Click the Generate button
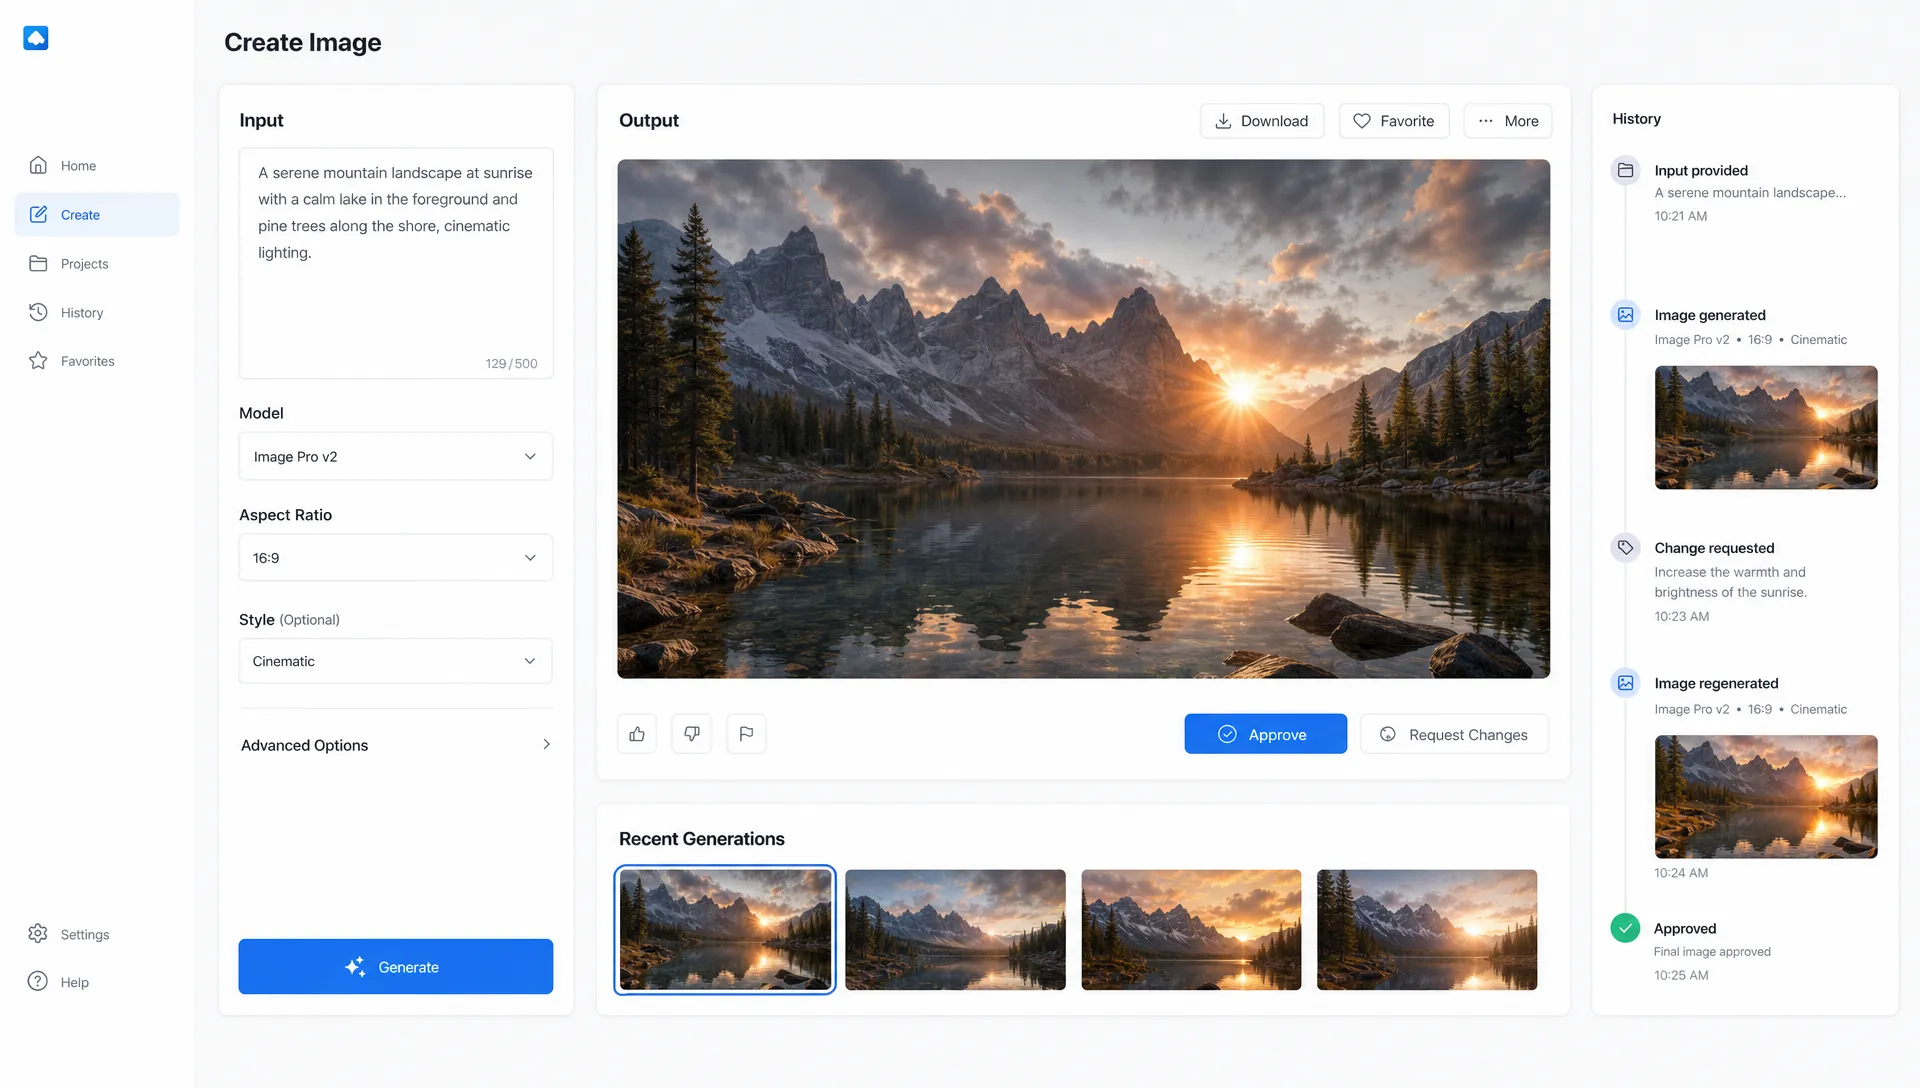Image resolution: width=1920 pixels, height=1088 pixels. click(396, 967)
